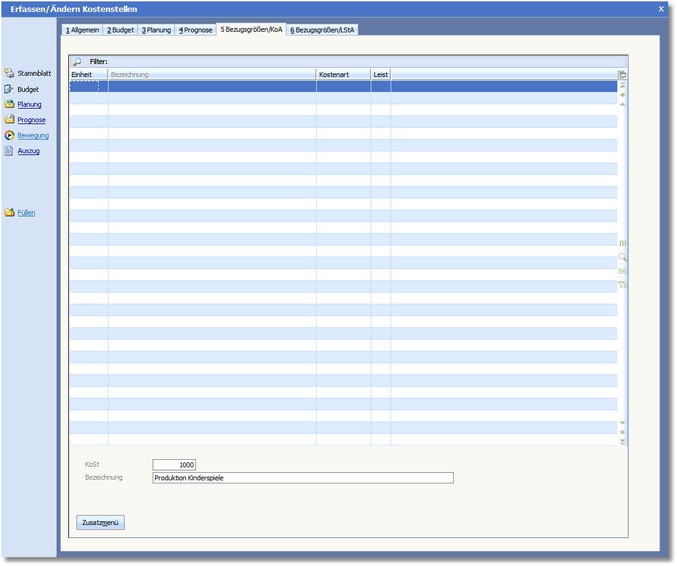This screenshot has width=677, height=566.
Task: Select the 6 Bezugsgrößen/LStA tab
Action: coord(323,30)
